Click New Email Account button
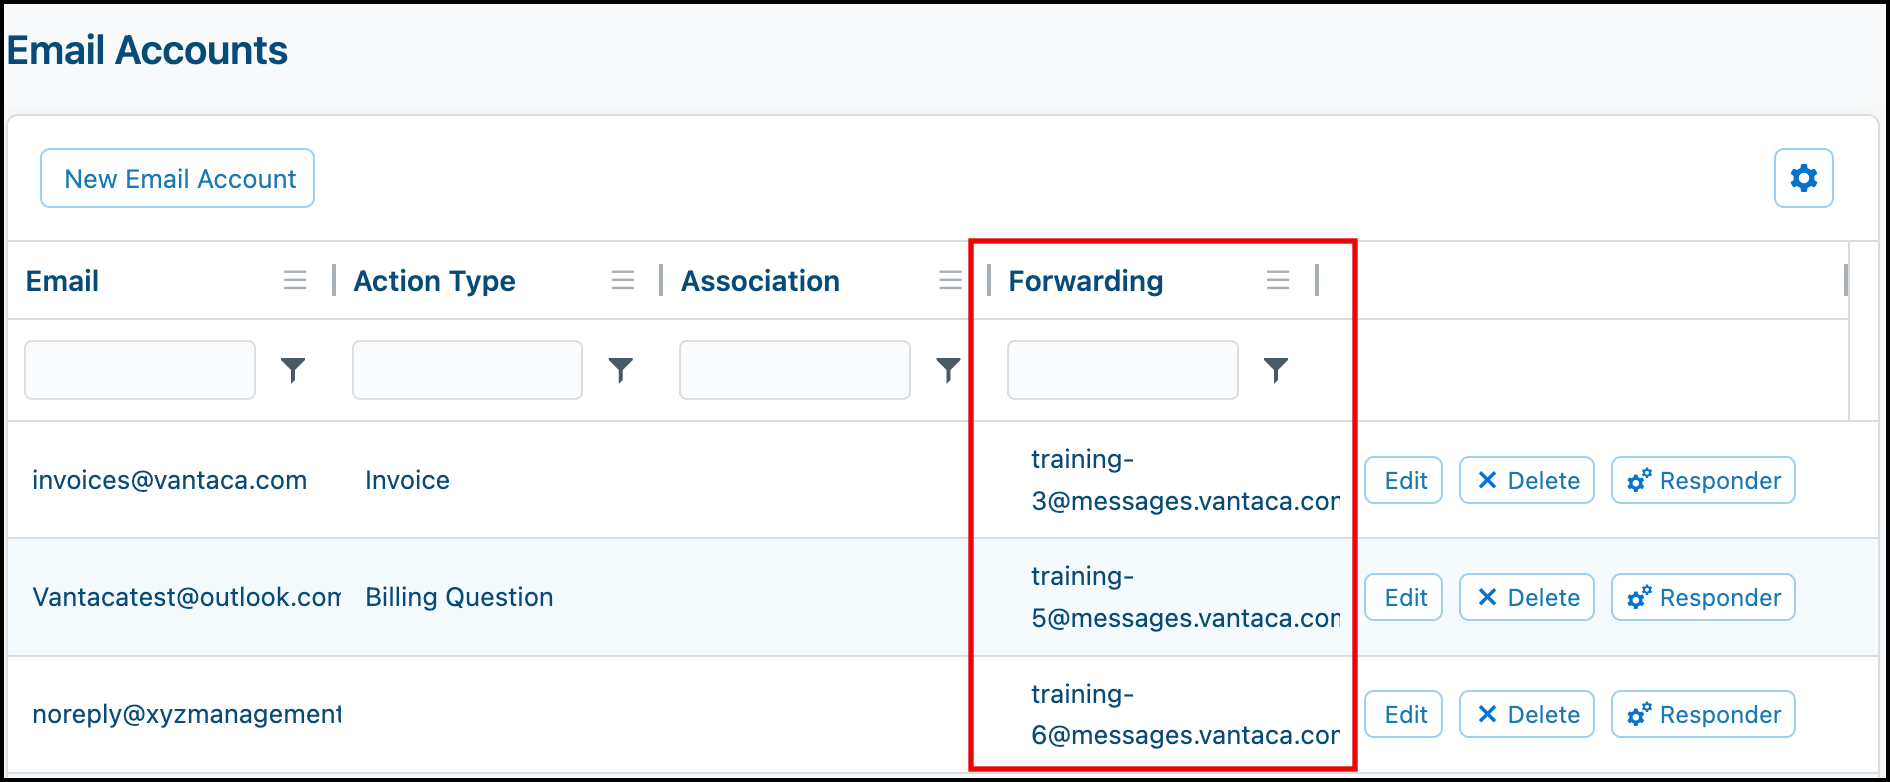The width and height of the screenshot is (1890, 782). tap(178, 178)
